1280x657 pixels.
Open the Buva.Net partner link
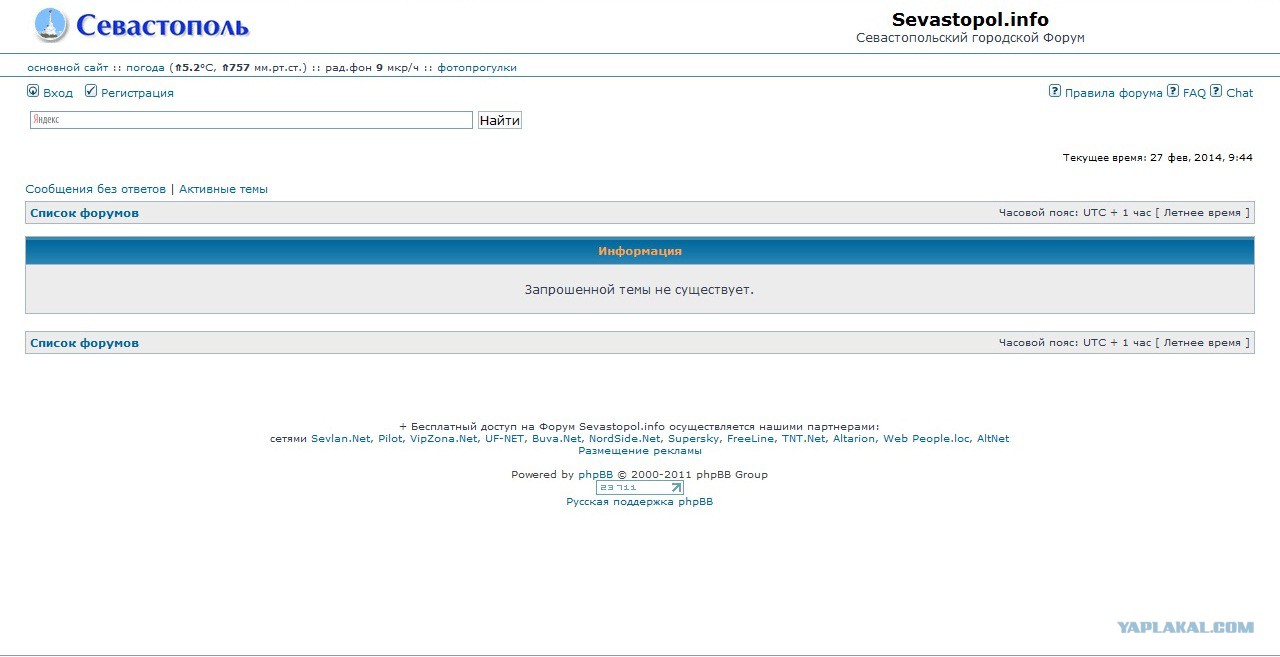(x=557, y=439)
